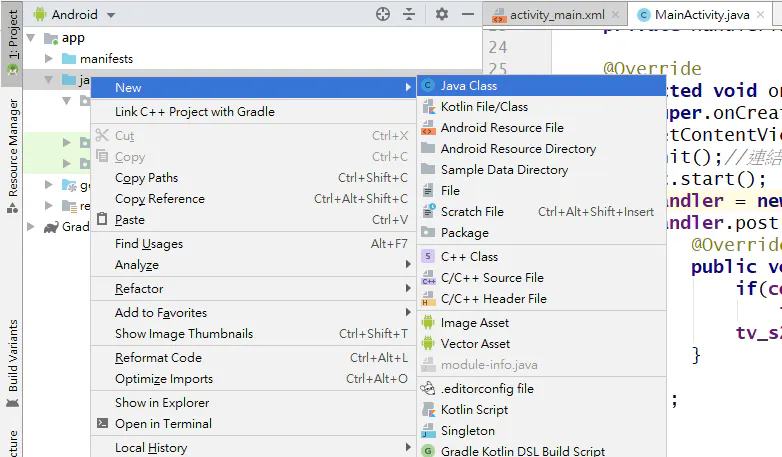
Task: Open the Refactor submenu arrow
Action: (x=408, y=288)
